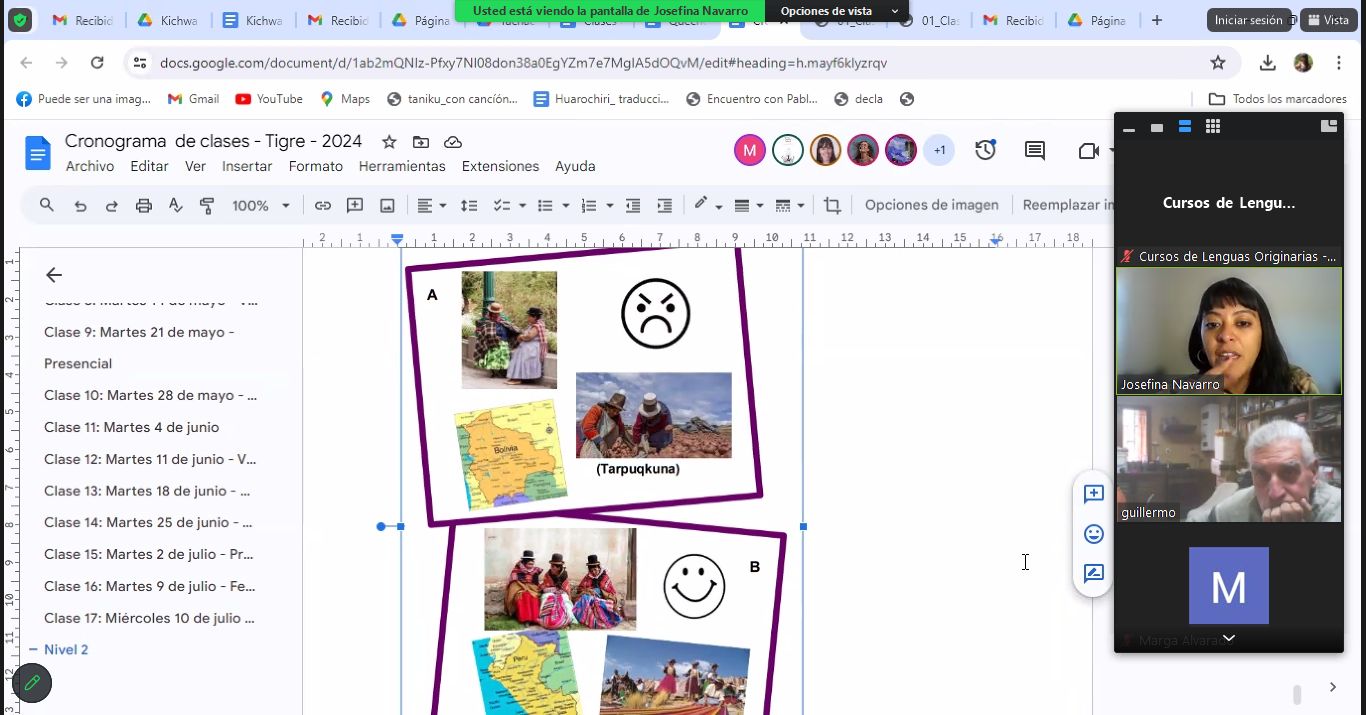Go to Clase 11: Martes 4 de junio
The width and height of the screenshot is (1366, 715).
tap(131, 427)
